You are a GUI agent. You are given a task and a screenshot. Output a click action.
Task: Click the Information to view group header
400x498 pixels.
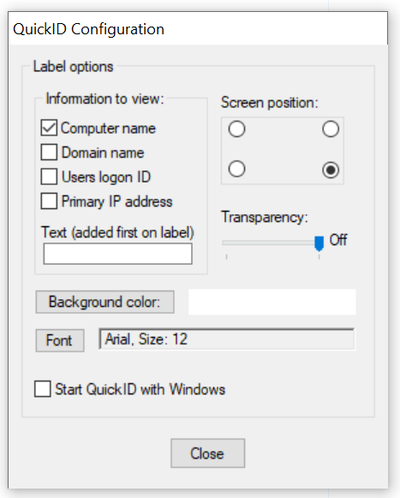tap(105, 99)
